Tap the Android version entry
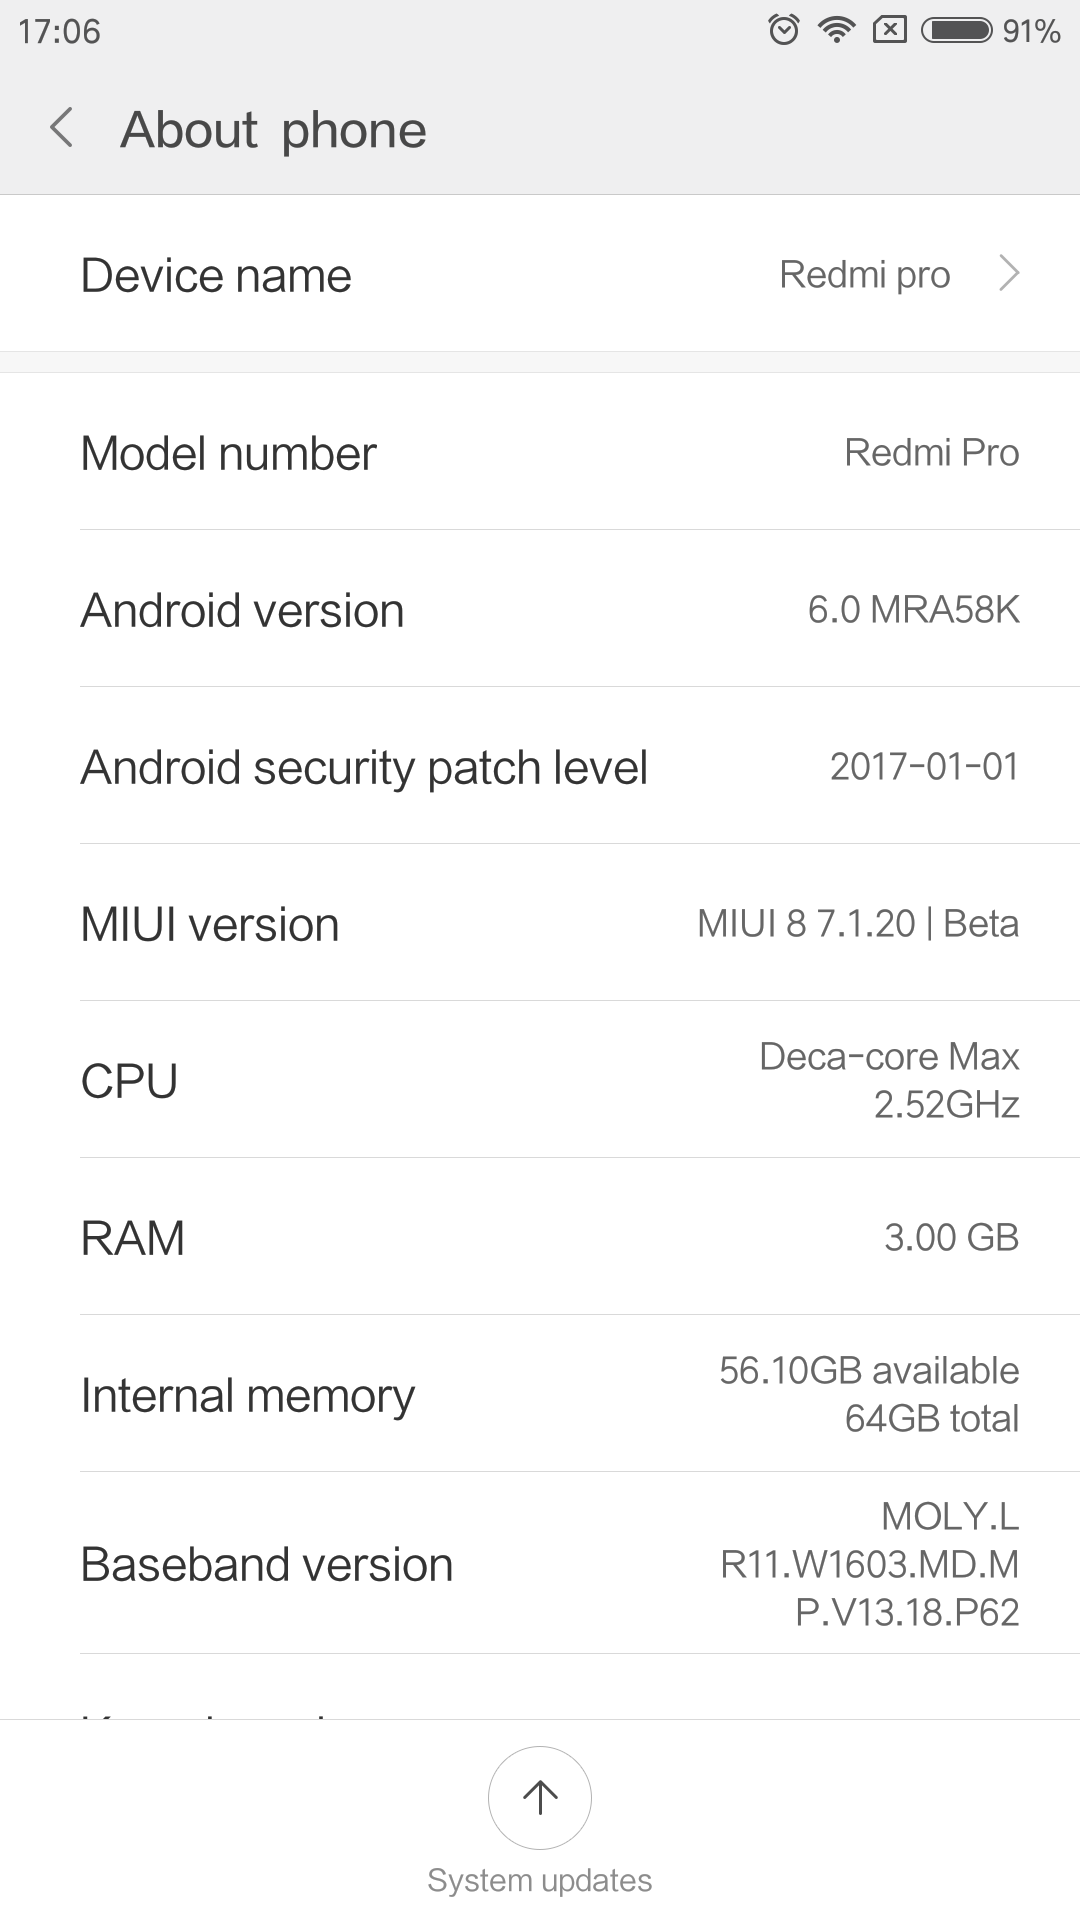Viewport: 1080px width, 1920px height. tap(540, 610)
